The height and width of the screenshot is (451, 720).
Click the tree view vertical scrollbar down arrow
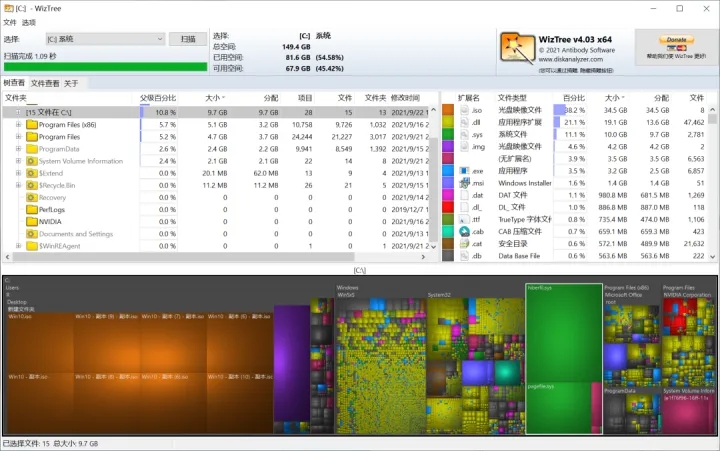coord(433,247)
